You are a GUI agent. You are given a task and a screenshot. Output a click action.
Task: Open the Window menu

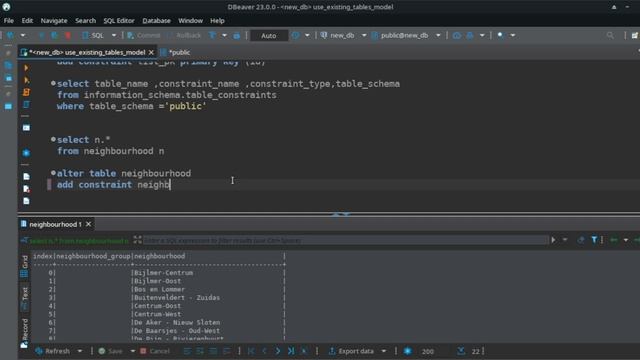click(x=190, y=20)
